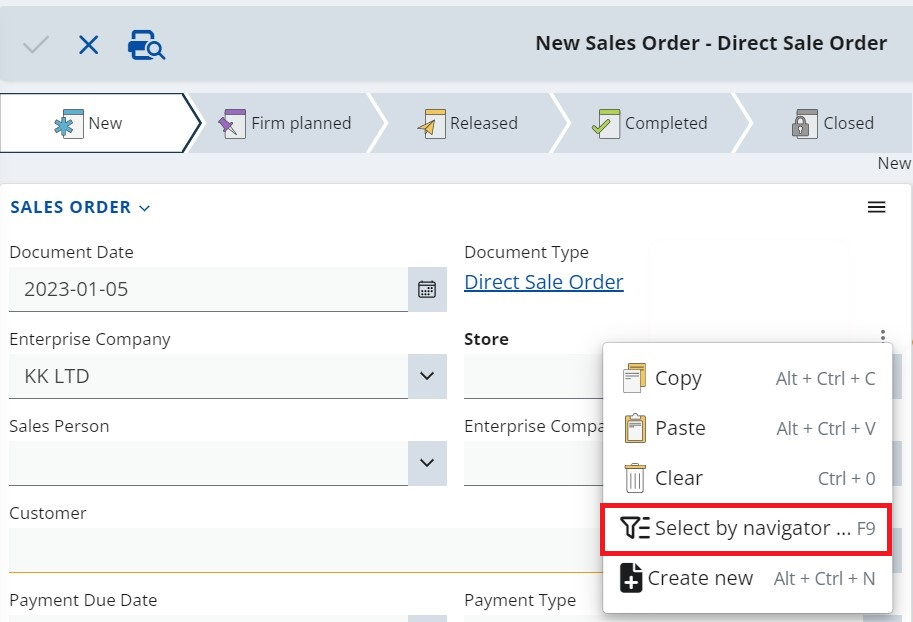Click the X cancel icon
913x622 pixels.
tap(89, 45)
